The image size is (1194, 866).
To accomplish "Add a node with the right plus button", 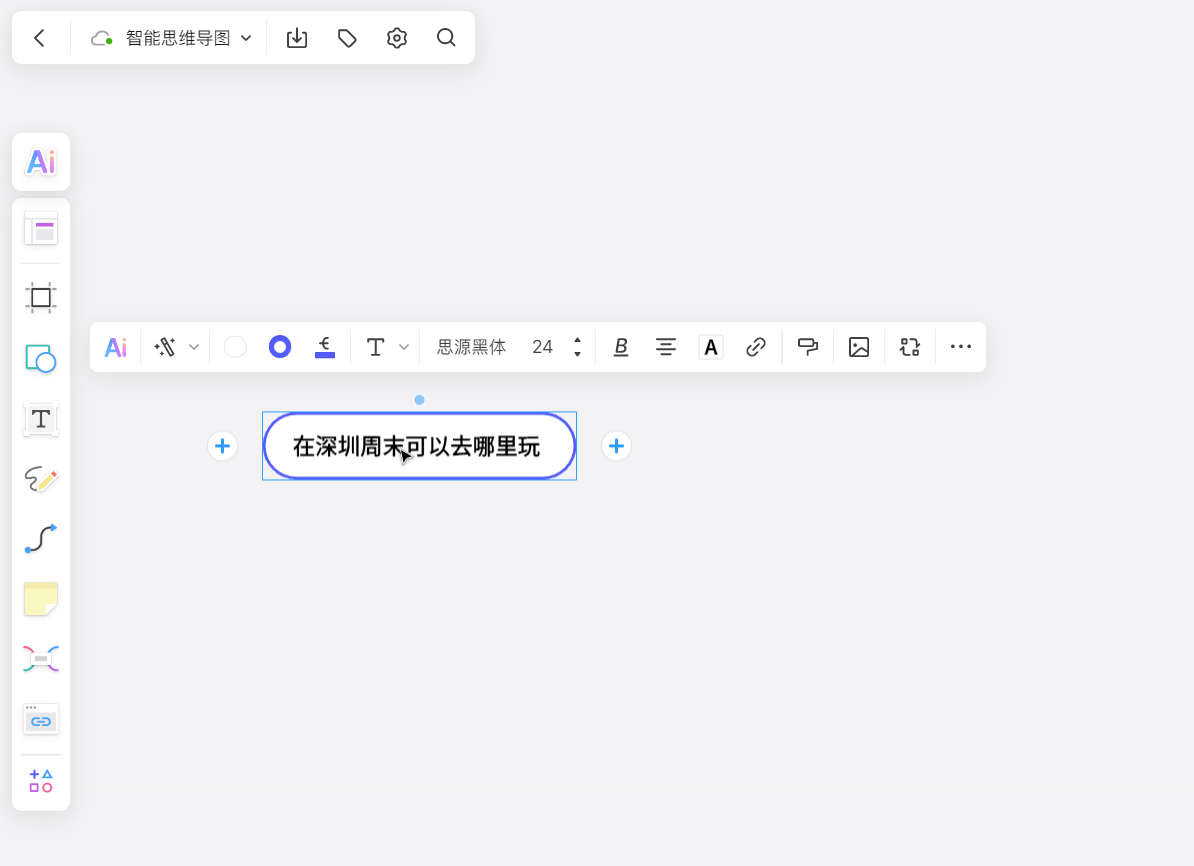I will tap(617, 446).
